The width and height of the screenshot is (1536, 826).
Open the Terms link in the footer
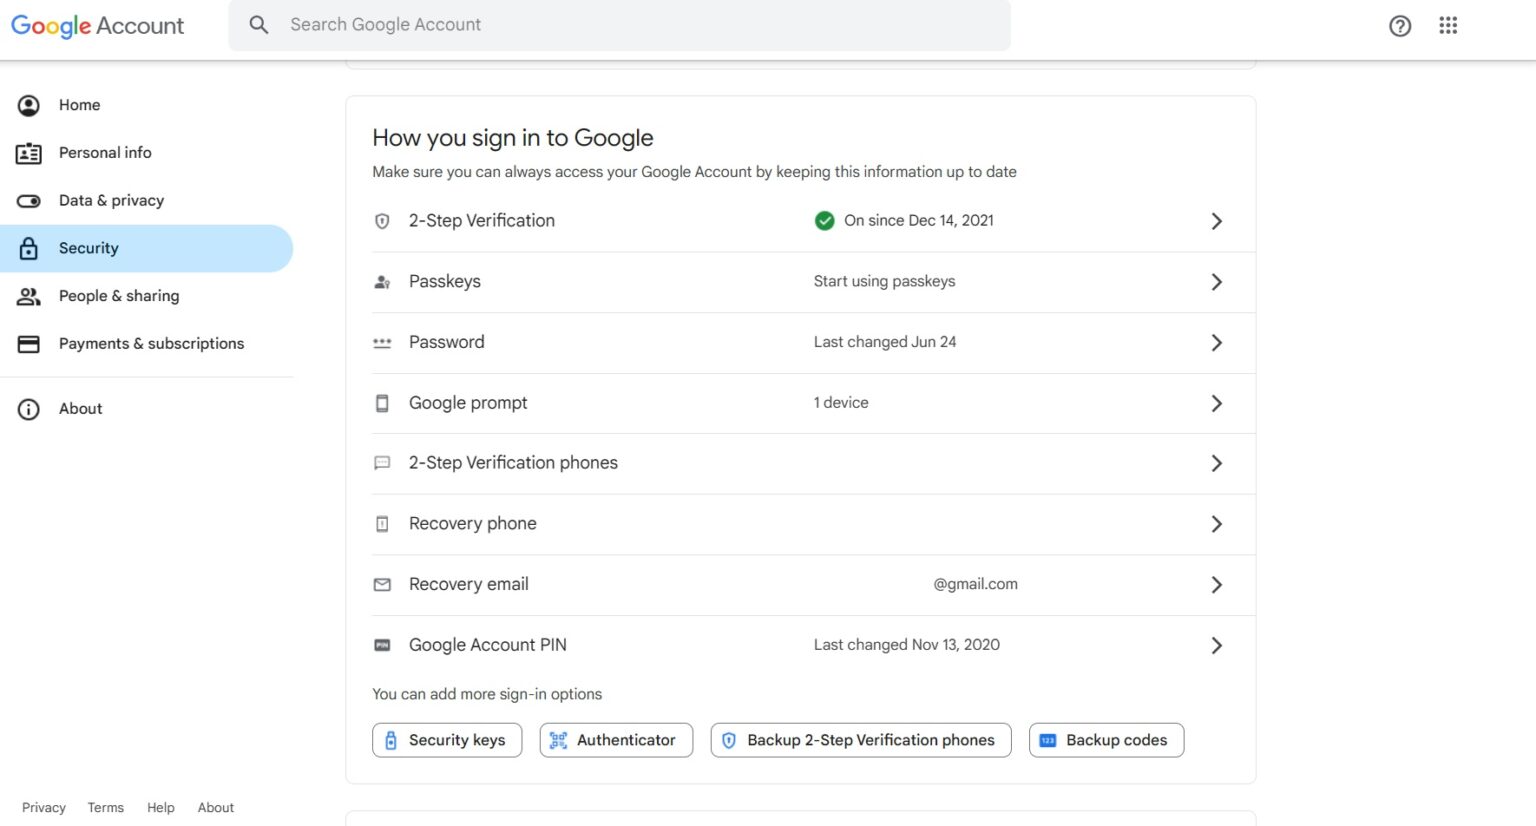[x=105, y=807]
